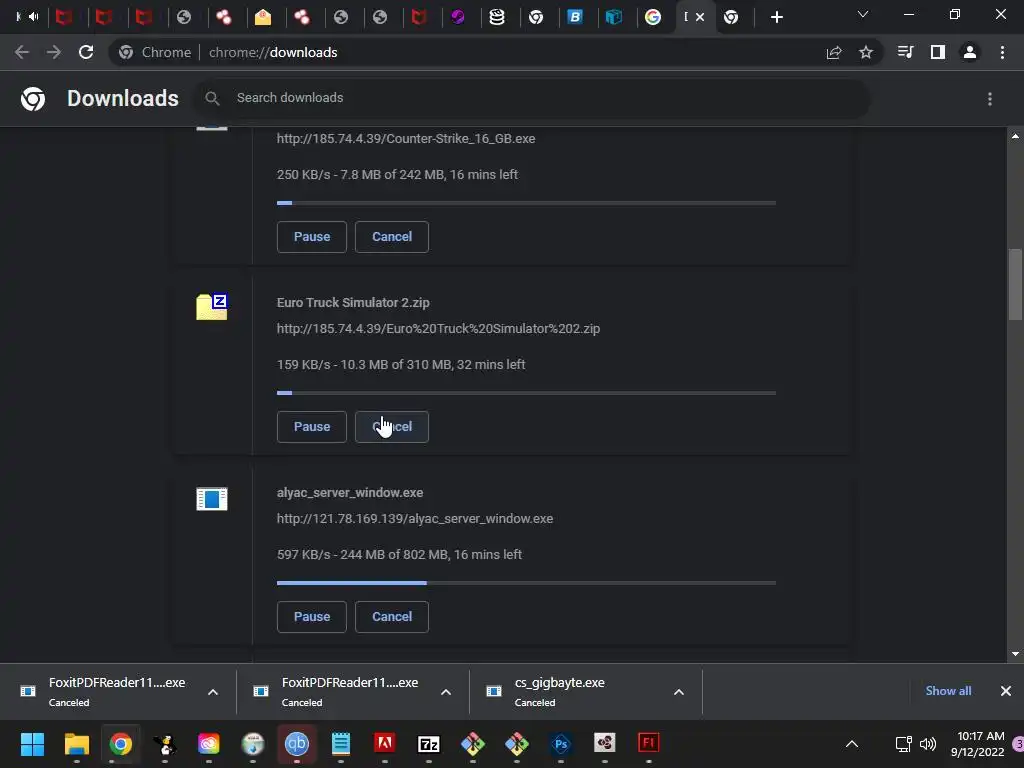The image size is (1024, 768).
Task: Click the zip file icon for Euro Truck Simulator
Action: click(212, 307)
